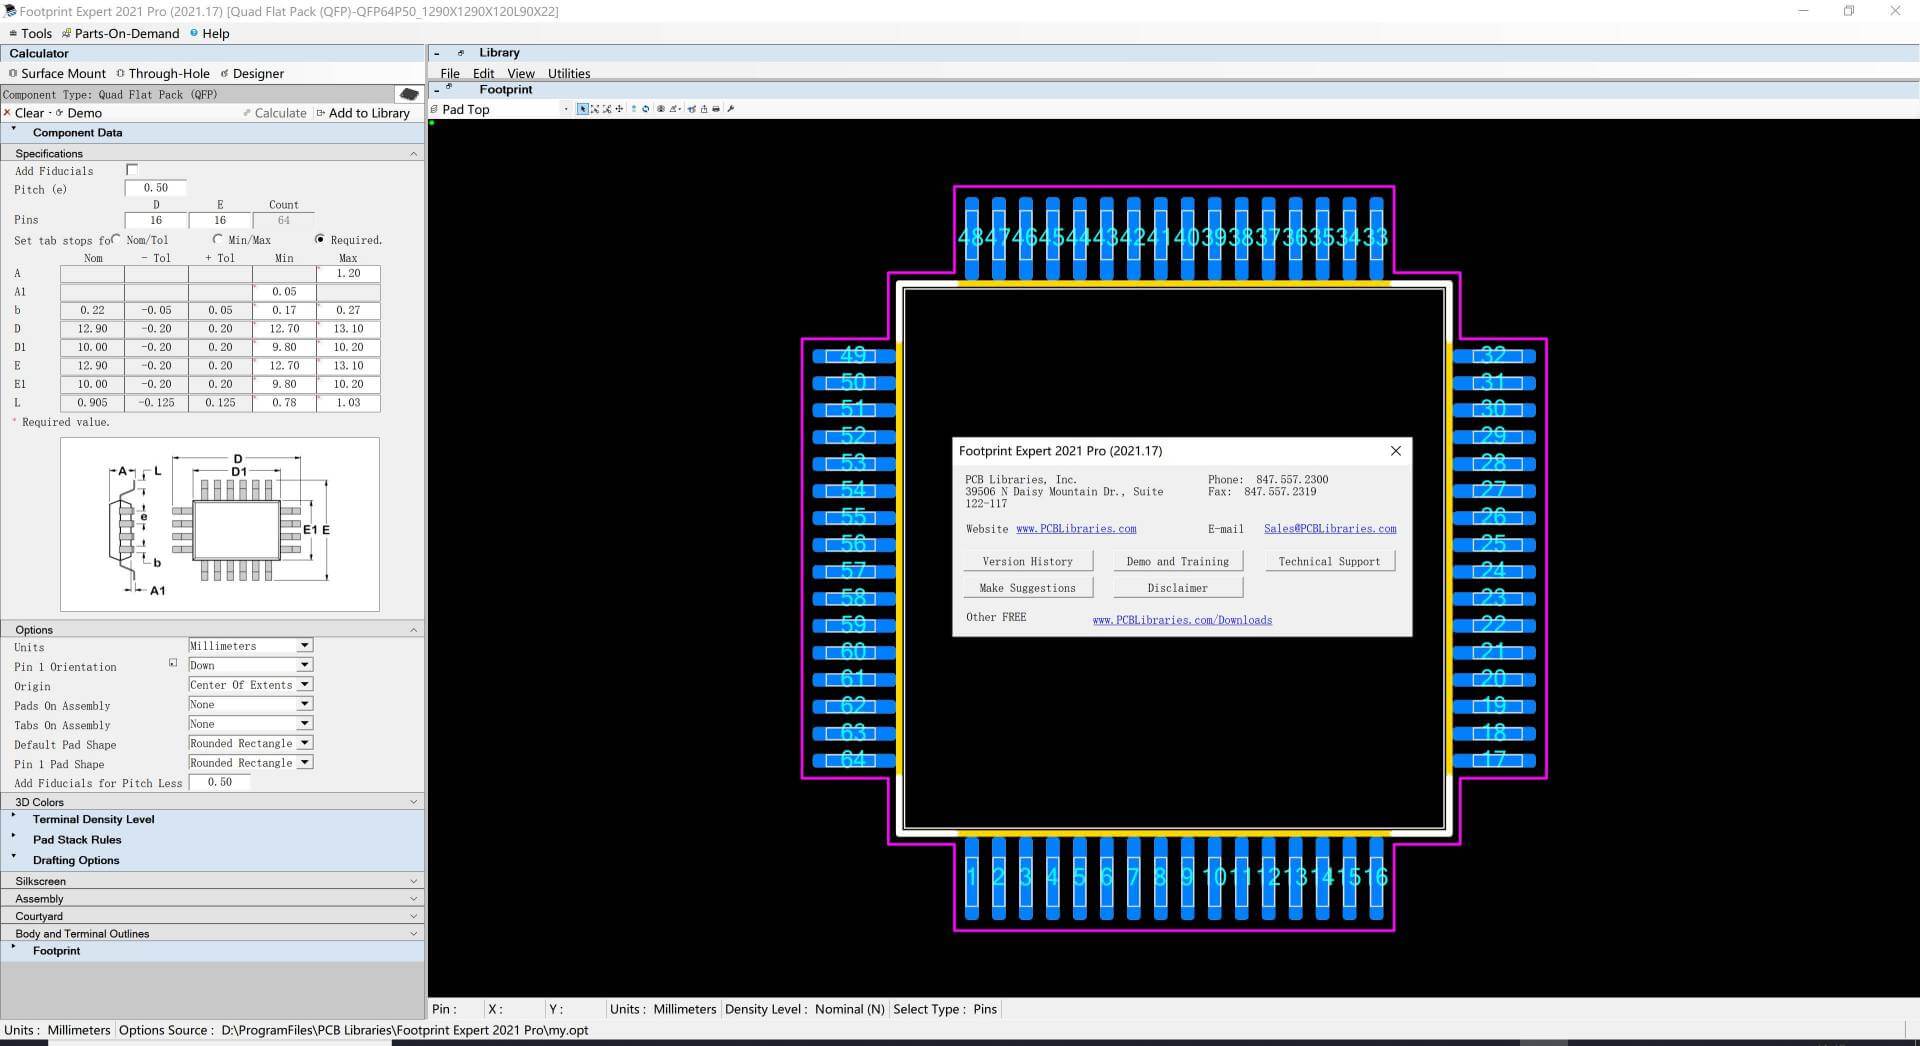This screenshot has width=1920, height=1046.
Task: Expand the Body and Terminal Outlines section
Action: click(x=413, y=934)
